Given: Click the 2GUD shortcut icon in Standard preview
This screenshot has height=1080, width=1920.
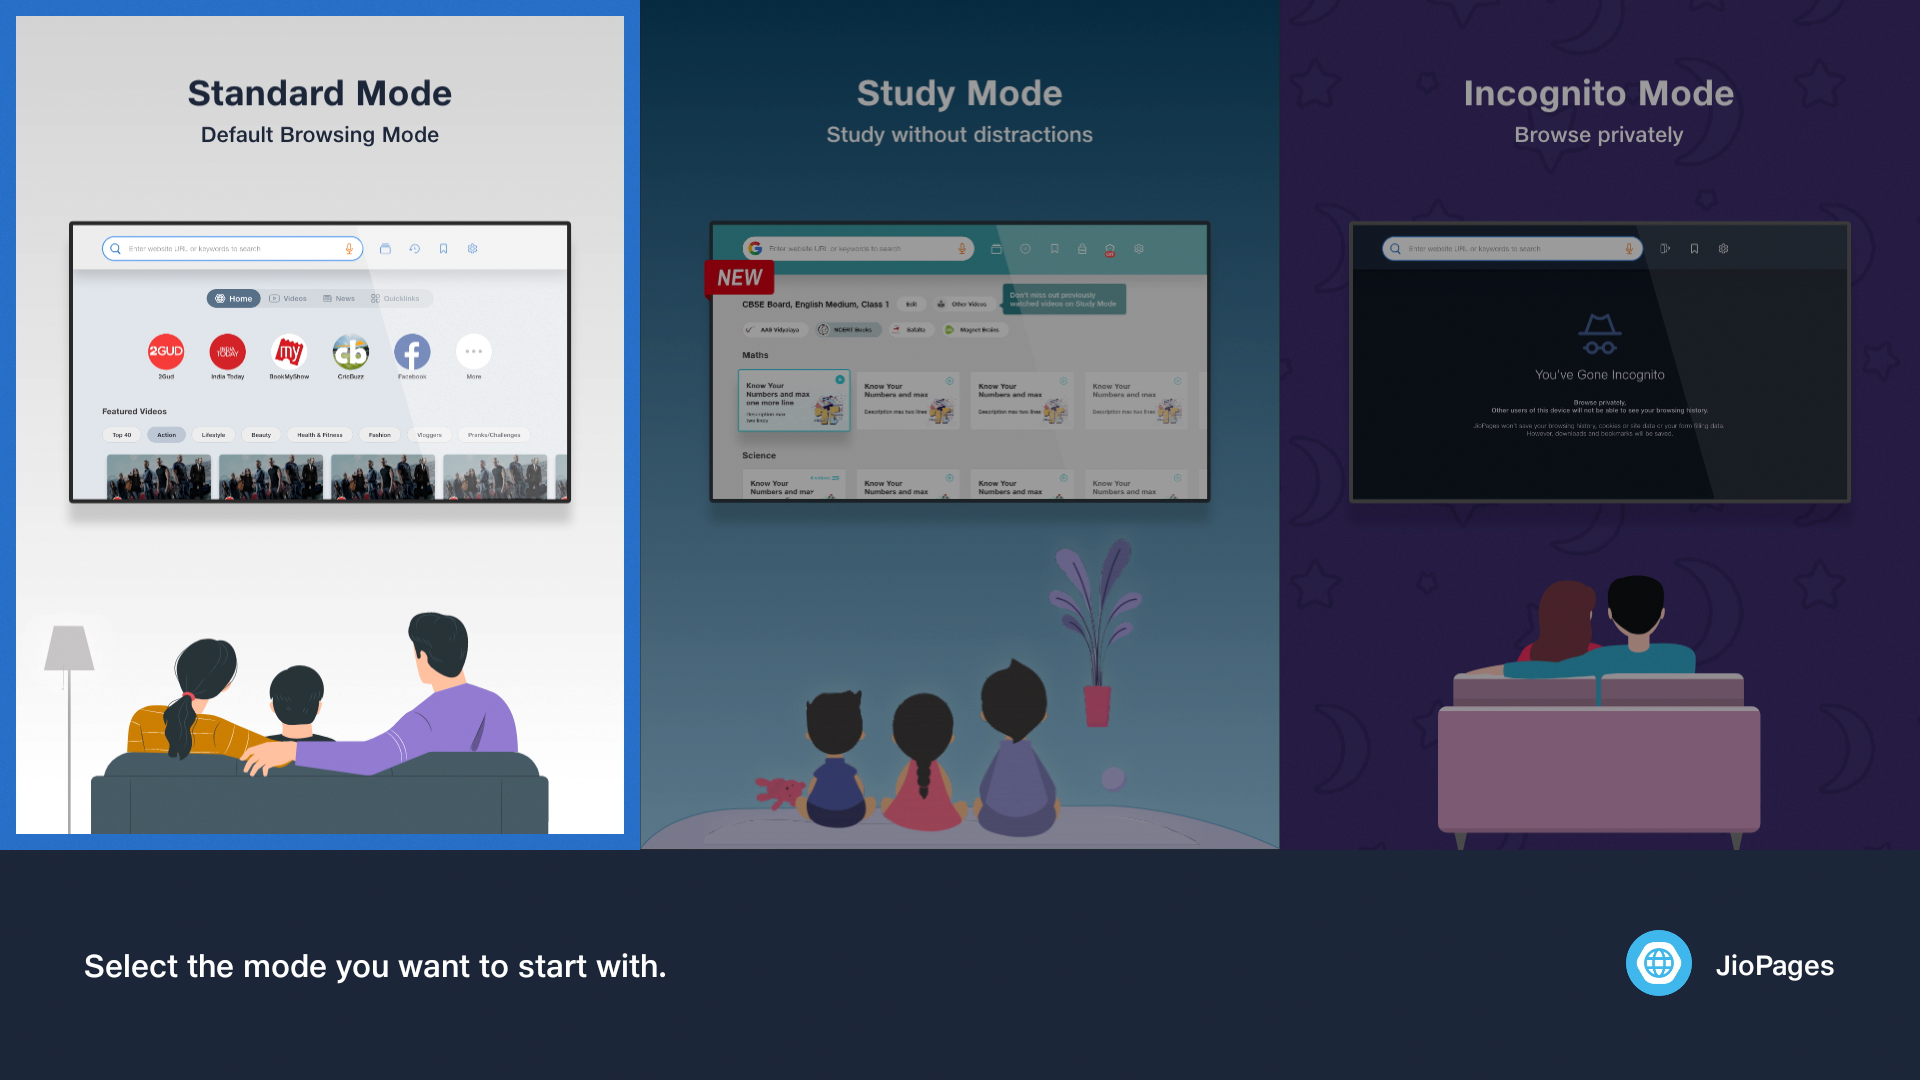Looking at the screenshot, I should pos(166,351).
